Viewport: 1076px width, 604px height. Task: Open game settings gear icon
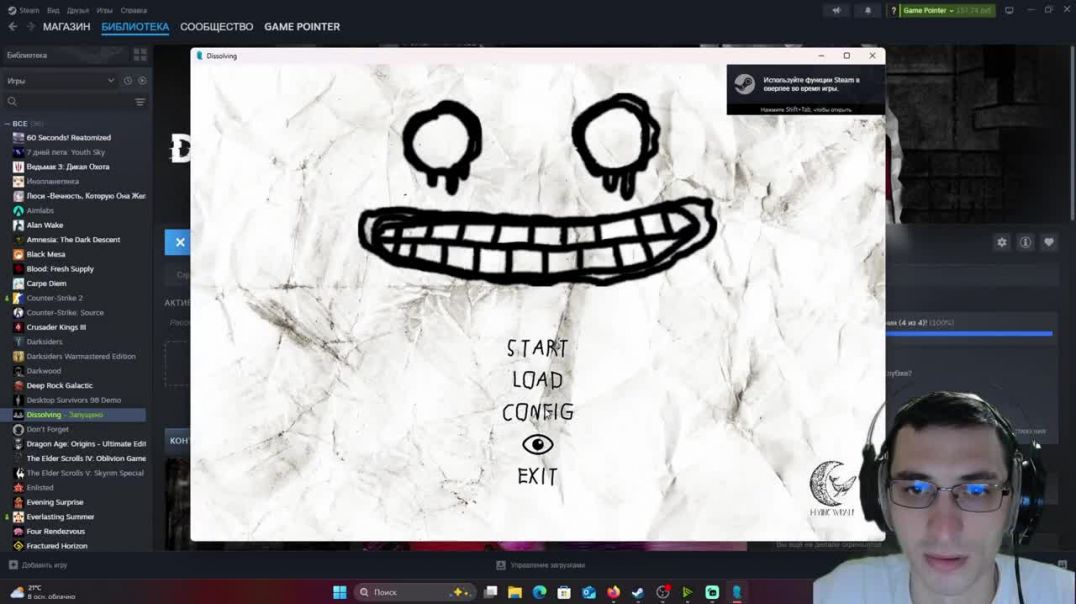[1002, 242]
